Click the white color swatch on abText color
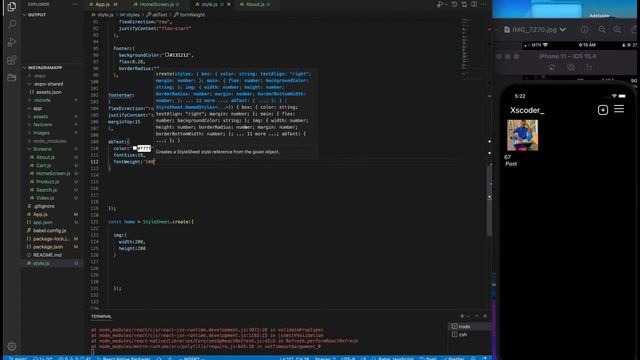 coord(135,148)
